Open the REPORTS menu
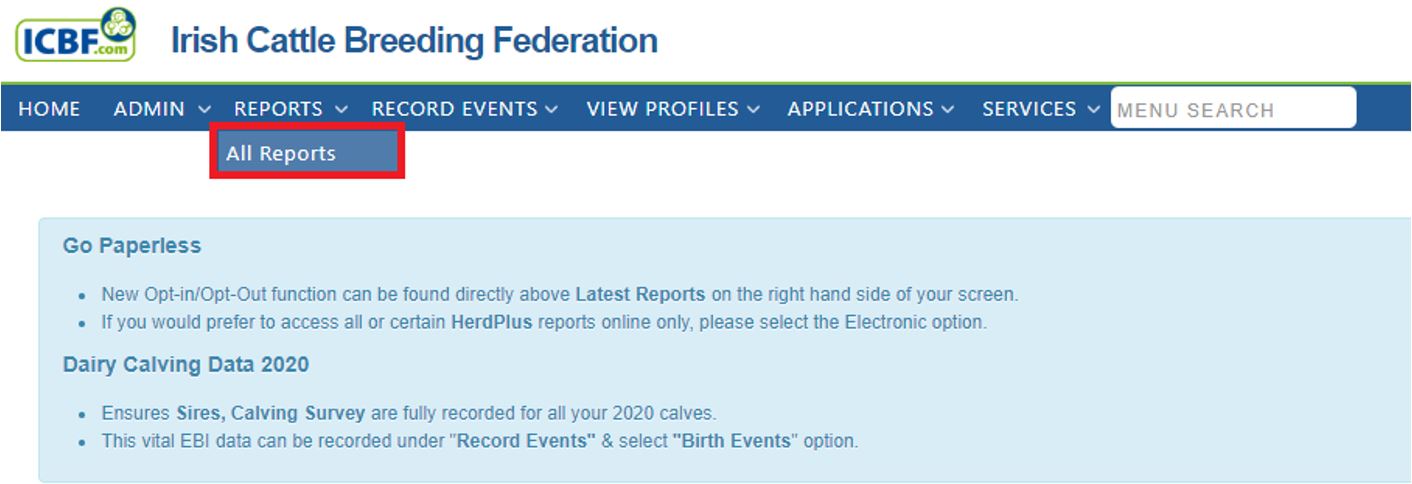 point(278,109)
